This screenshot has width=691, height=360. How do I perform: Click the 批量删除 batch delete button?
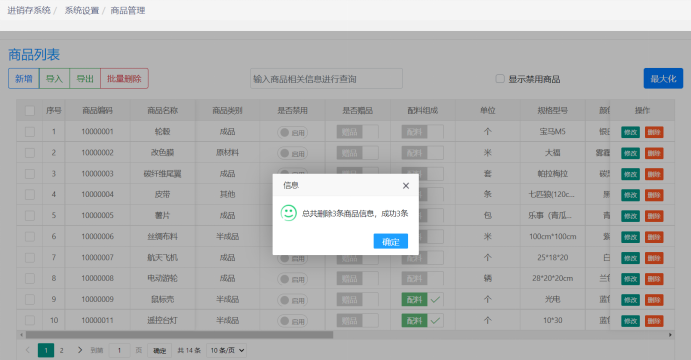(x=124, y=79)
